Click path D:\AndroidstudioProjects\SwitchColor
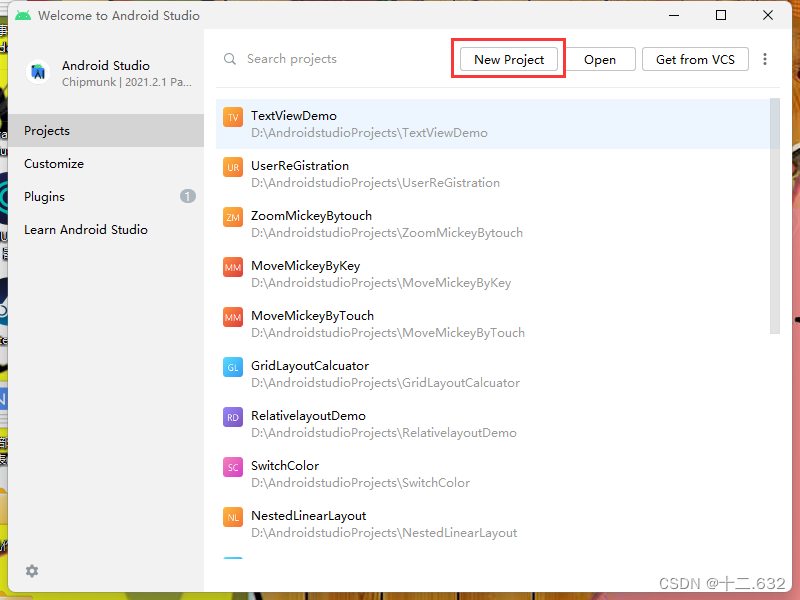This screenshot has height=600, width=800. (361, 483)
